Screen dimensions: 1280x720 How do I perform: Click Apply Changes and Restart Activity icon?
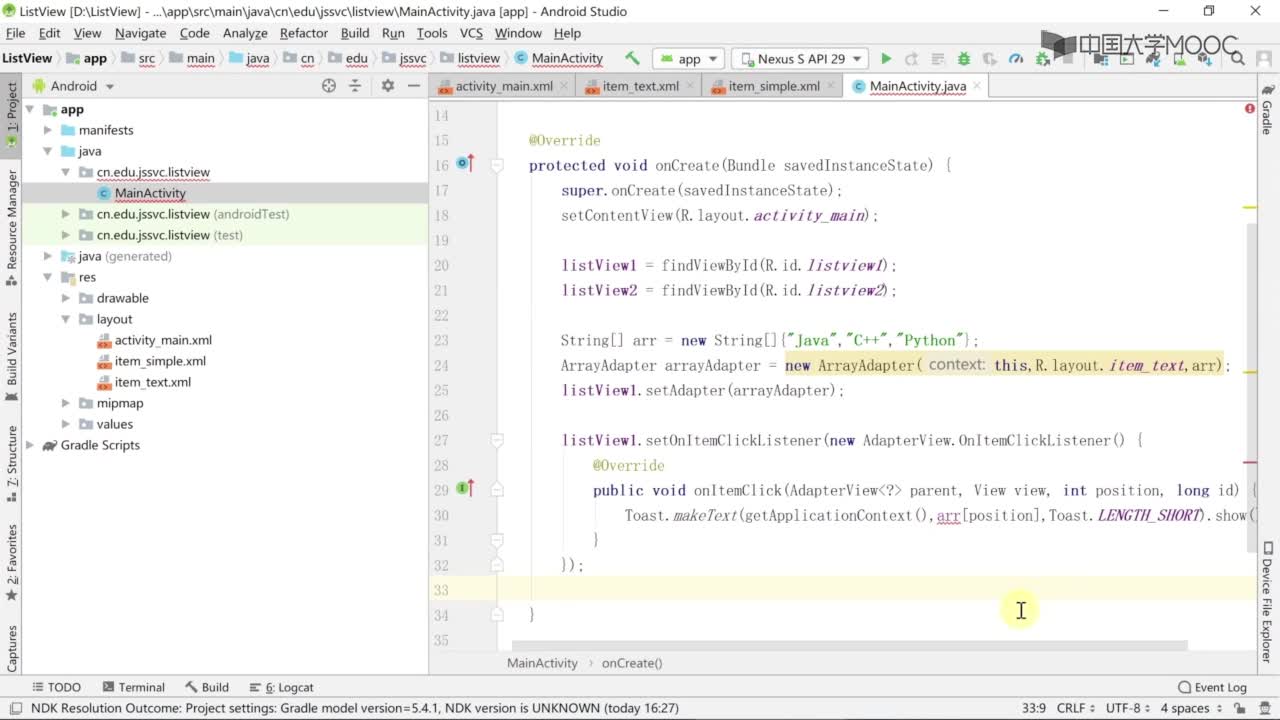[911, 59]
